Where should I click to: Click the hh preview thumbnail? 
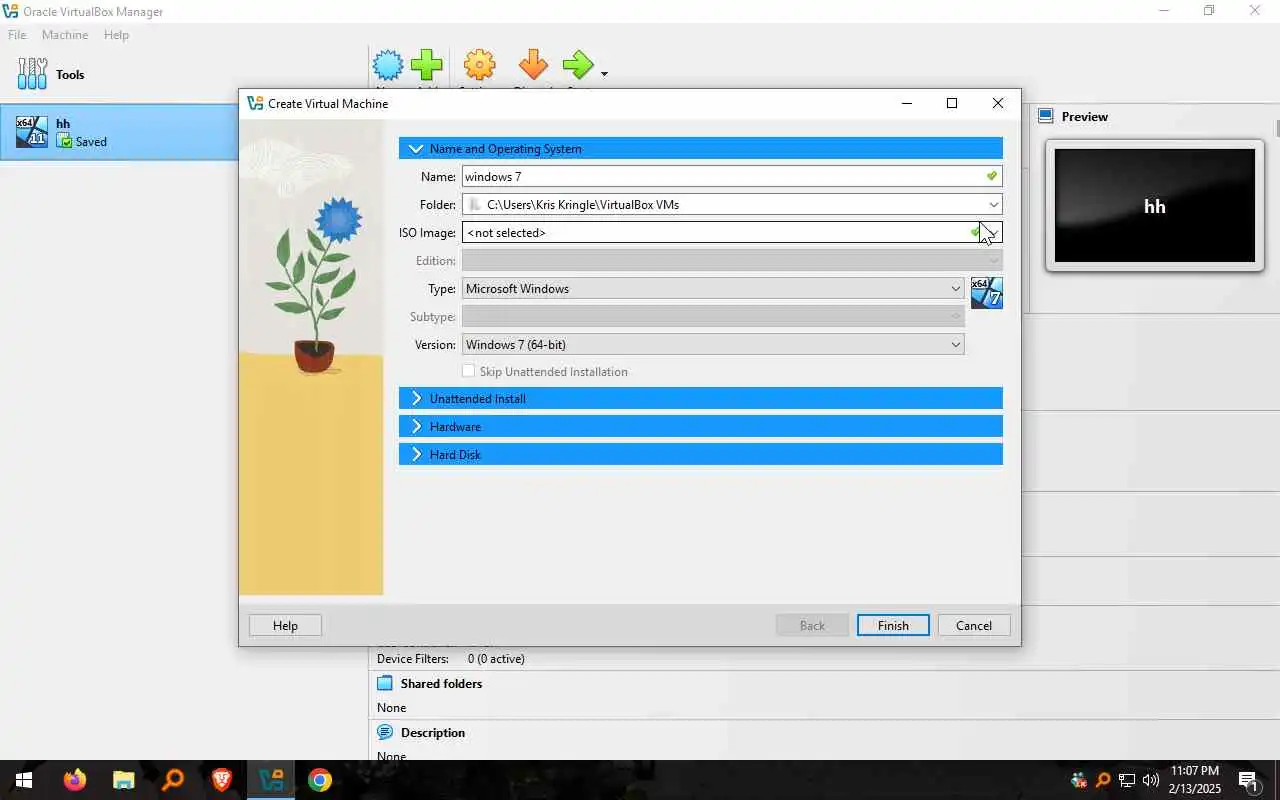coord(1154,206)
